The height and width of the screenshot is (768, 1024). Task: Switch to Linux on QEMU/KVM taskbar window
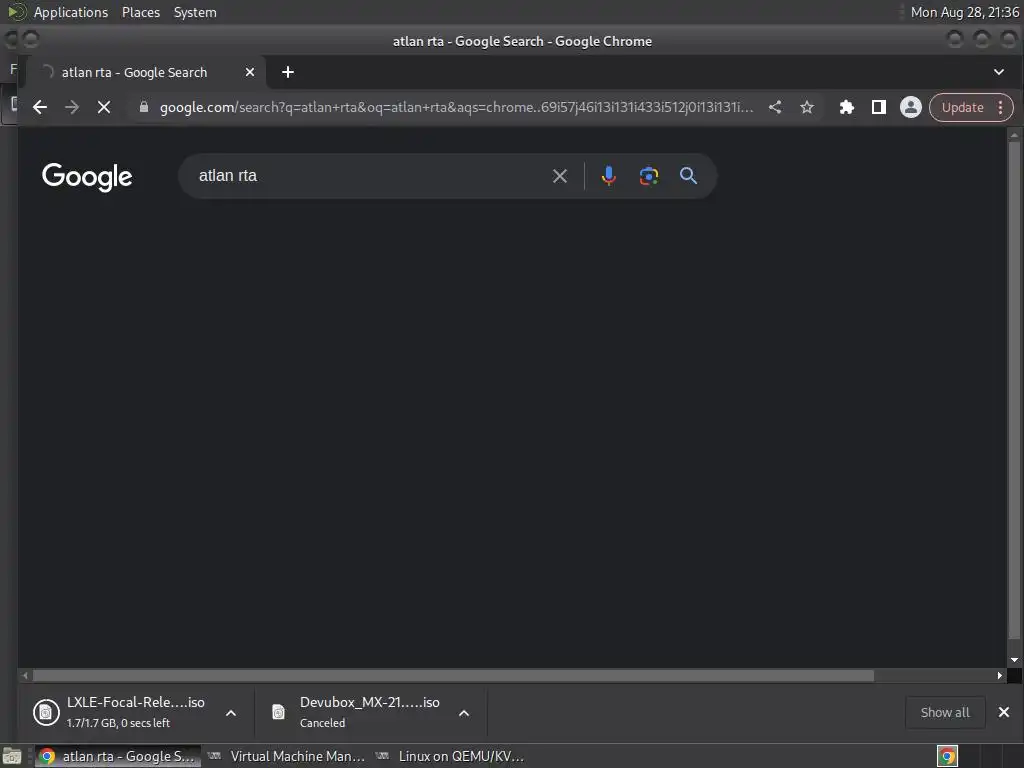451,756
